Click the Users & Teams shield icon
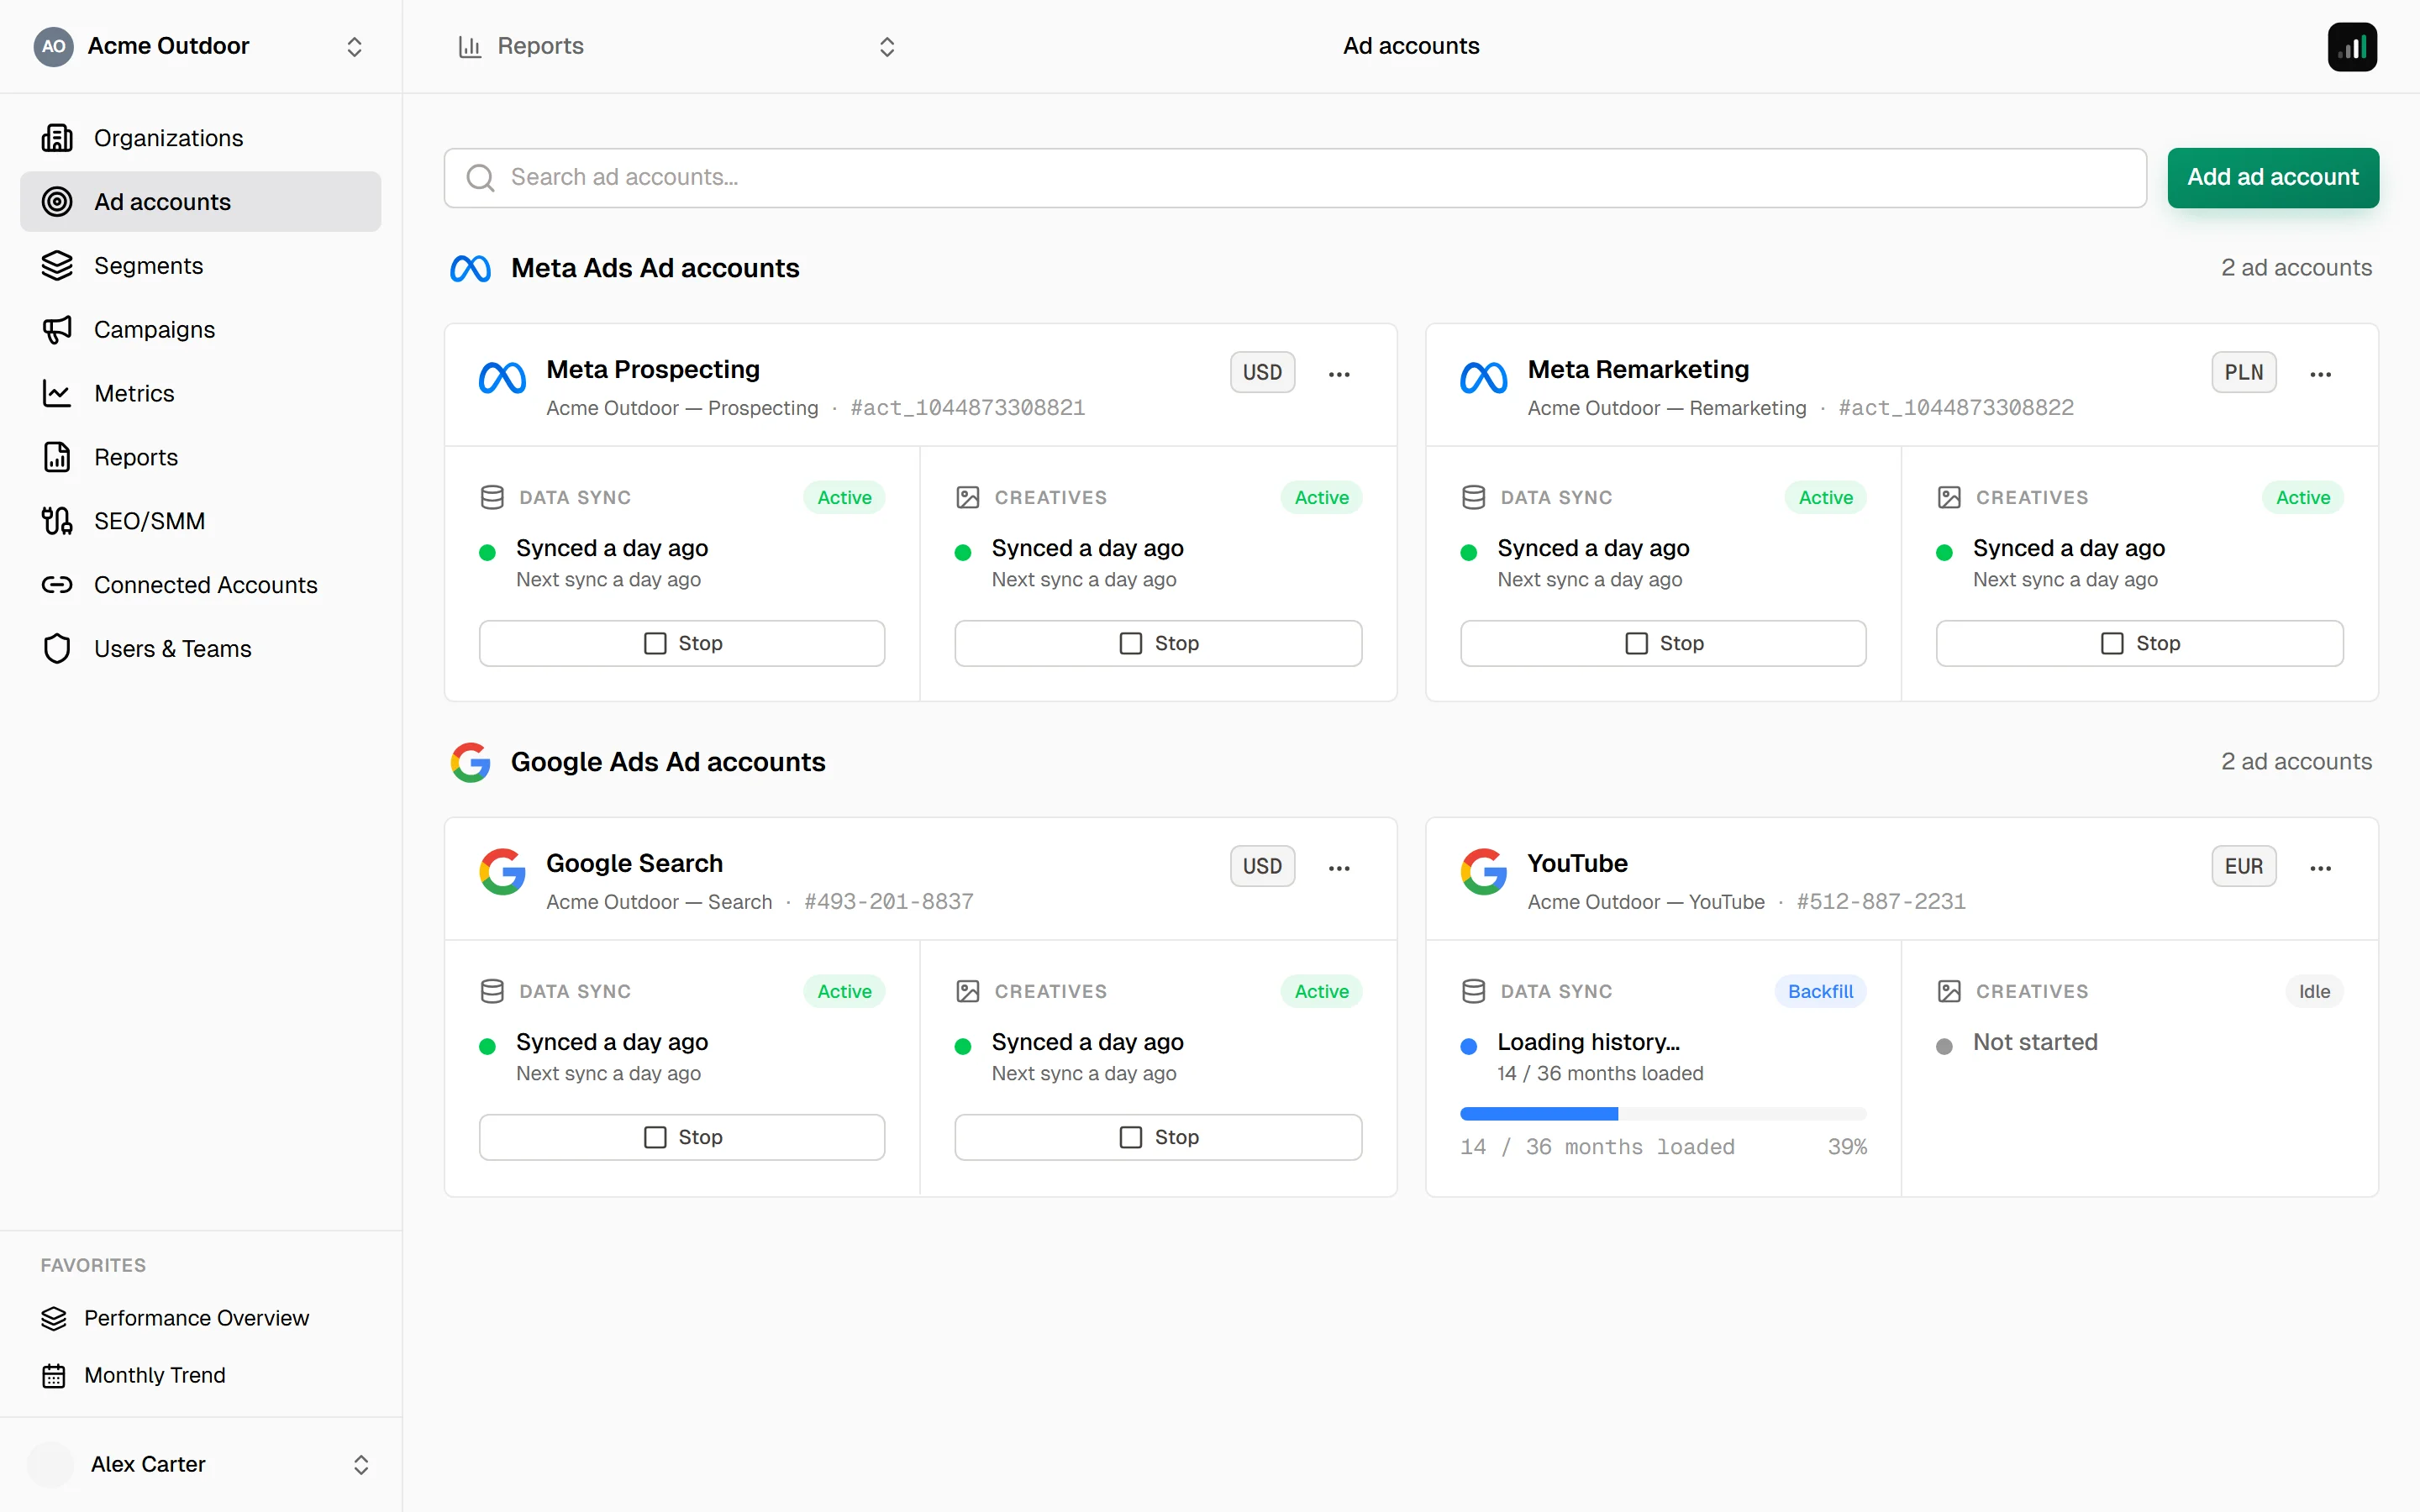 [57, 649]
